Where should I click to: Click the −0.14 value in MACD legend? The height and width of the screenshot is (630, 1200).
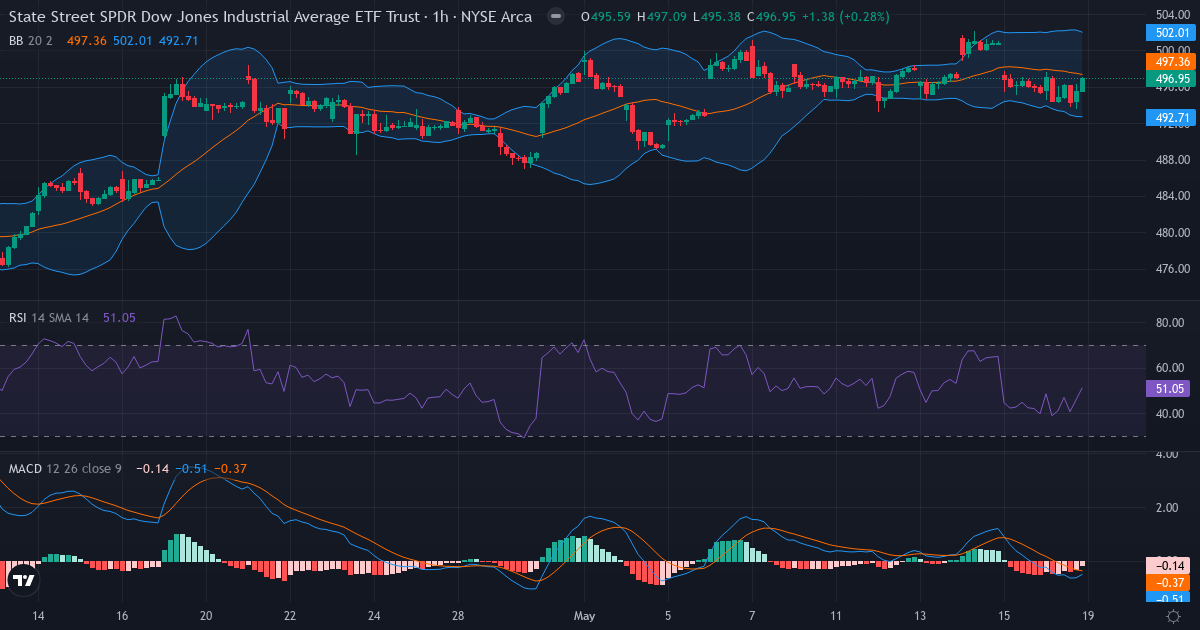pos(152,468)
